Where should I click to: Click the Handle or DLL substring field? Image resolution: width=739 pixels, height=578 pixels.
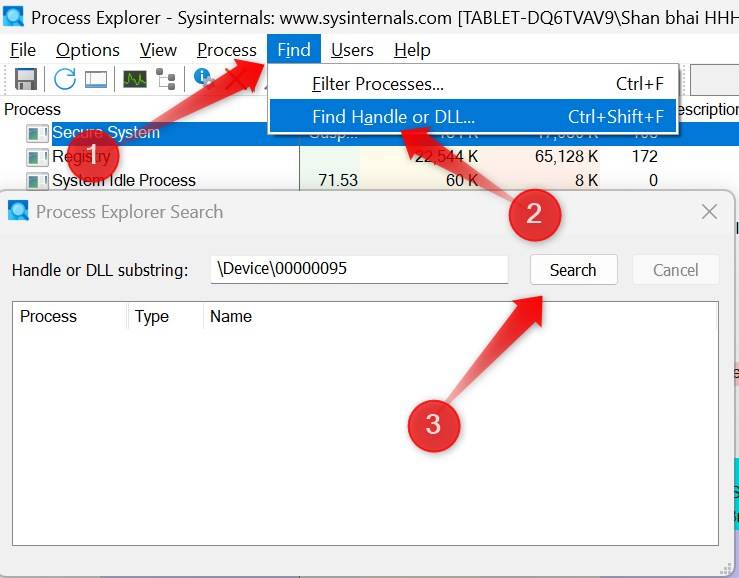tap(359, 269)
